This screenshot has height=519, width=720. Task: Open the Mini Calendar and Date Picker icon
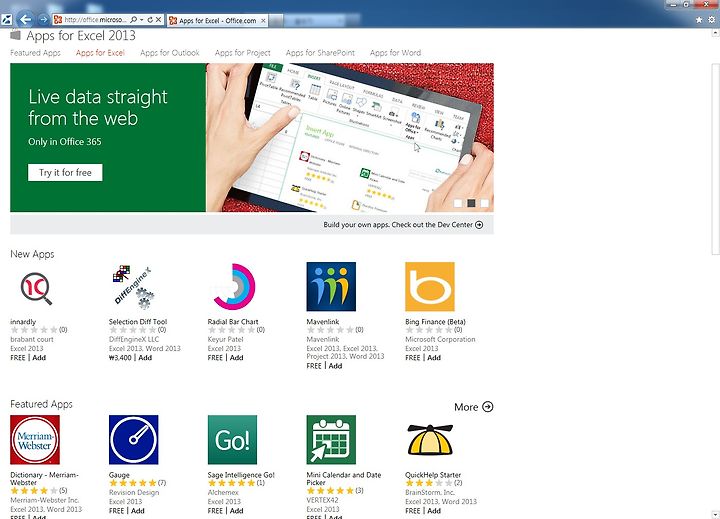click(331, 440)
